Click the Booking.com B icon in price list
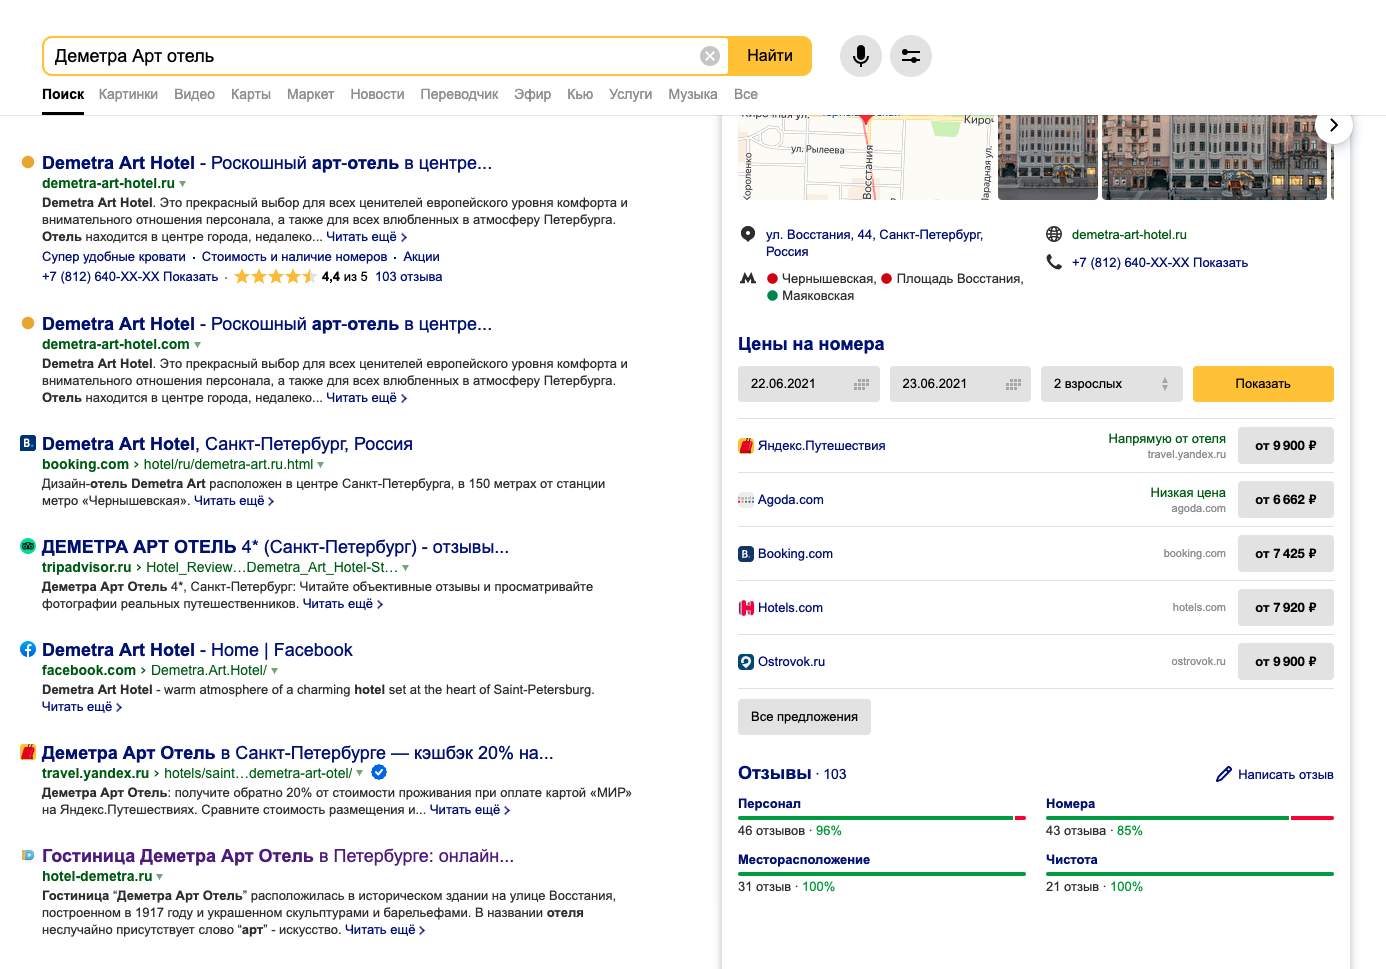 click(746, 554)
